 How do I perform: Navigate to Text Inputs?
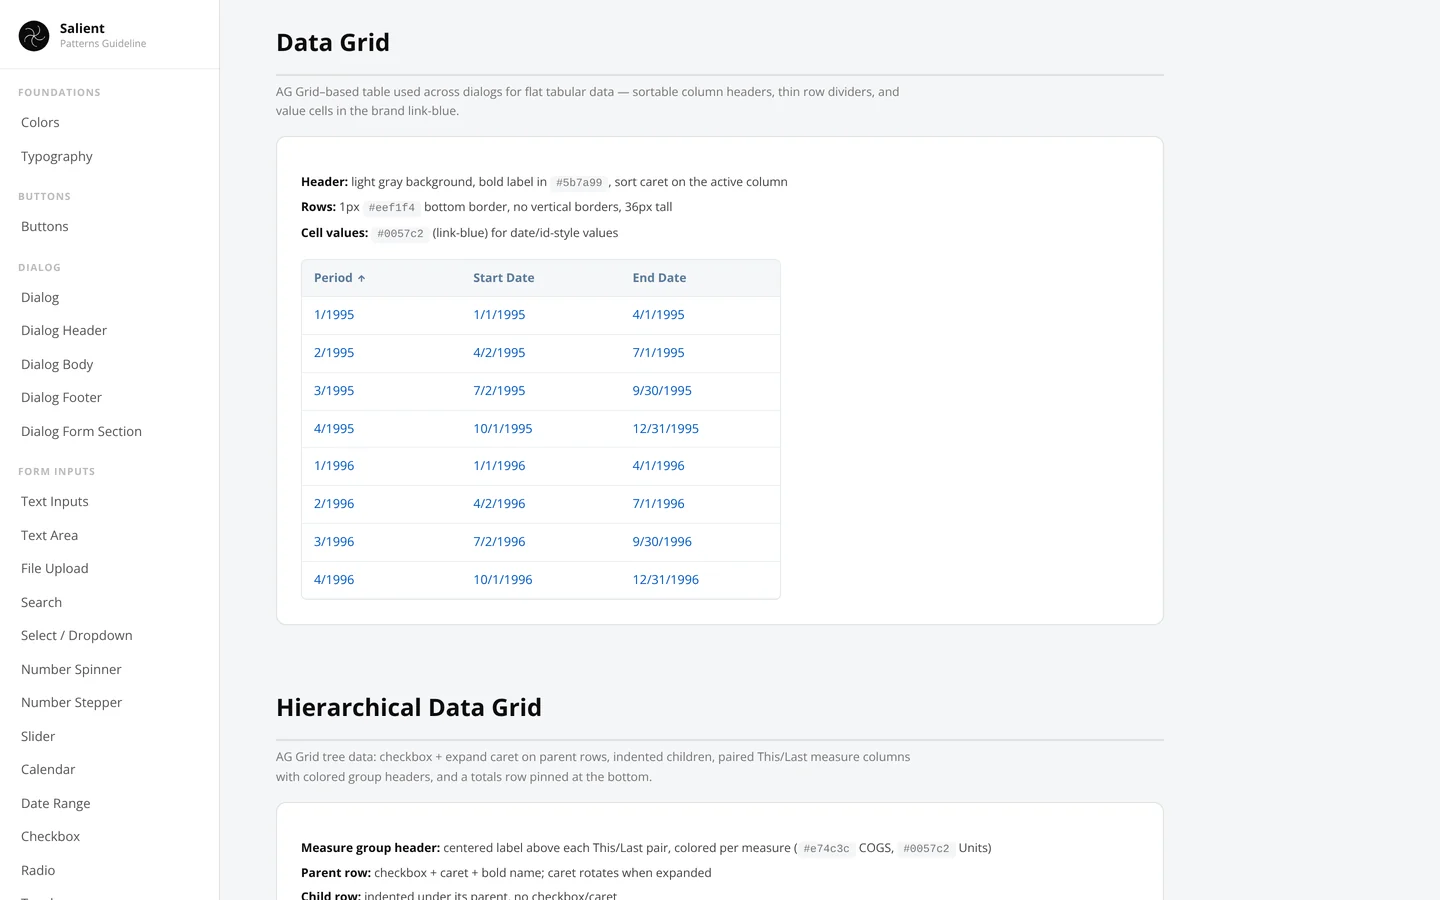pyautogui.click(x=55, y=501)
